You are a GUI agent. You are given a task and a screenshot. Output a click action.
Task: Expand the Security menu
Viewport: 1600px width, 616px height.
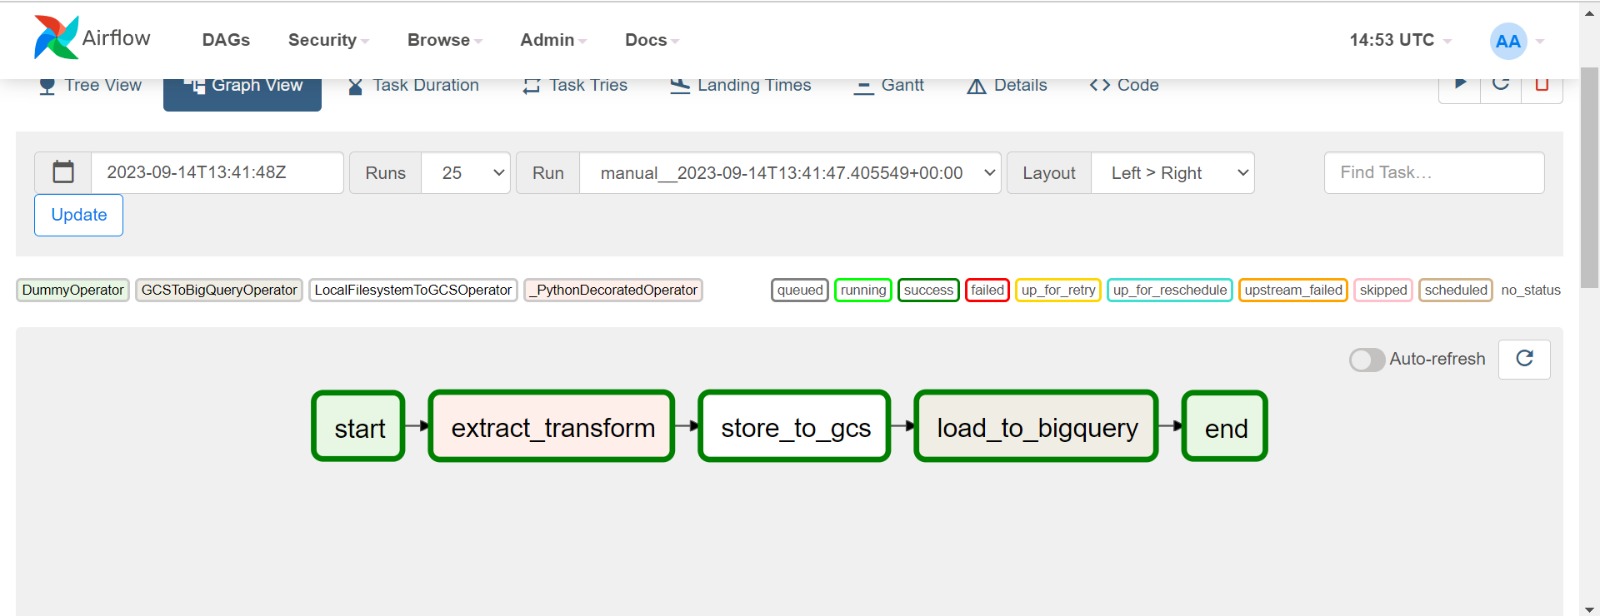pyautogui.click(x=328, y=40)
